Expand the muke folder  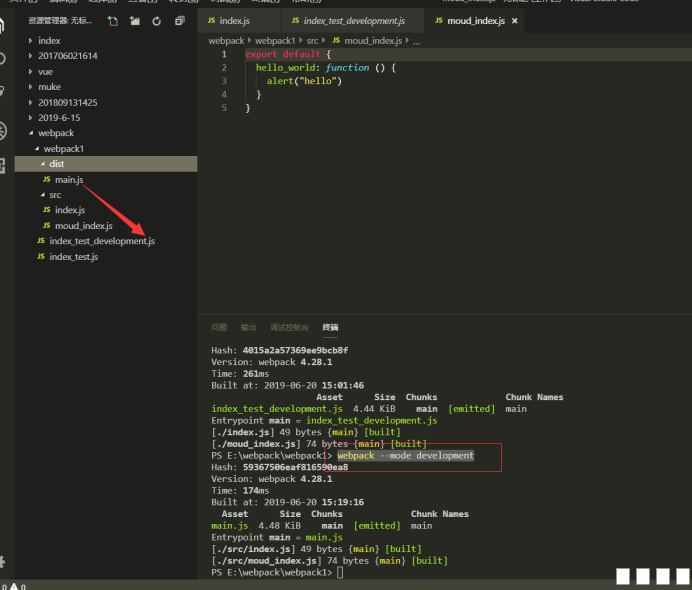(x=49, y=87)
